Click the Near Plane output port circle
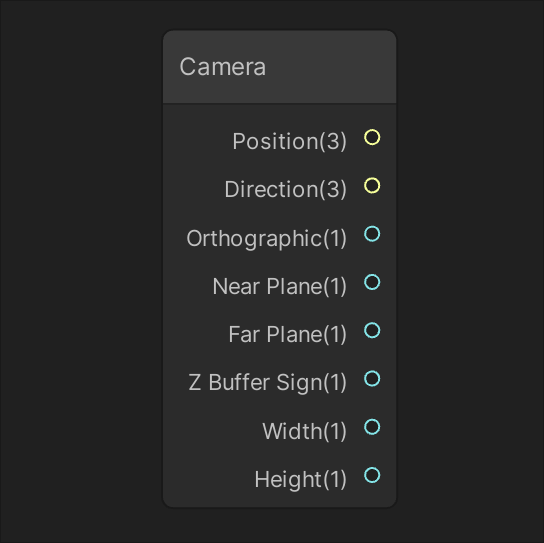The height and width of the screenshot is (543, 544). point(372,282)
